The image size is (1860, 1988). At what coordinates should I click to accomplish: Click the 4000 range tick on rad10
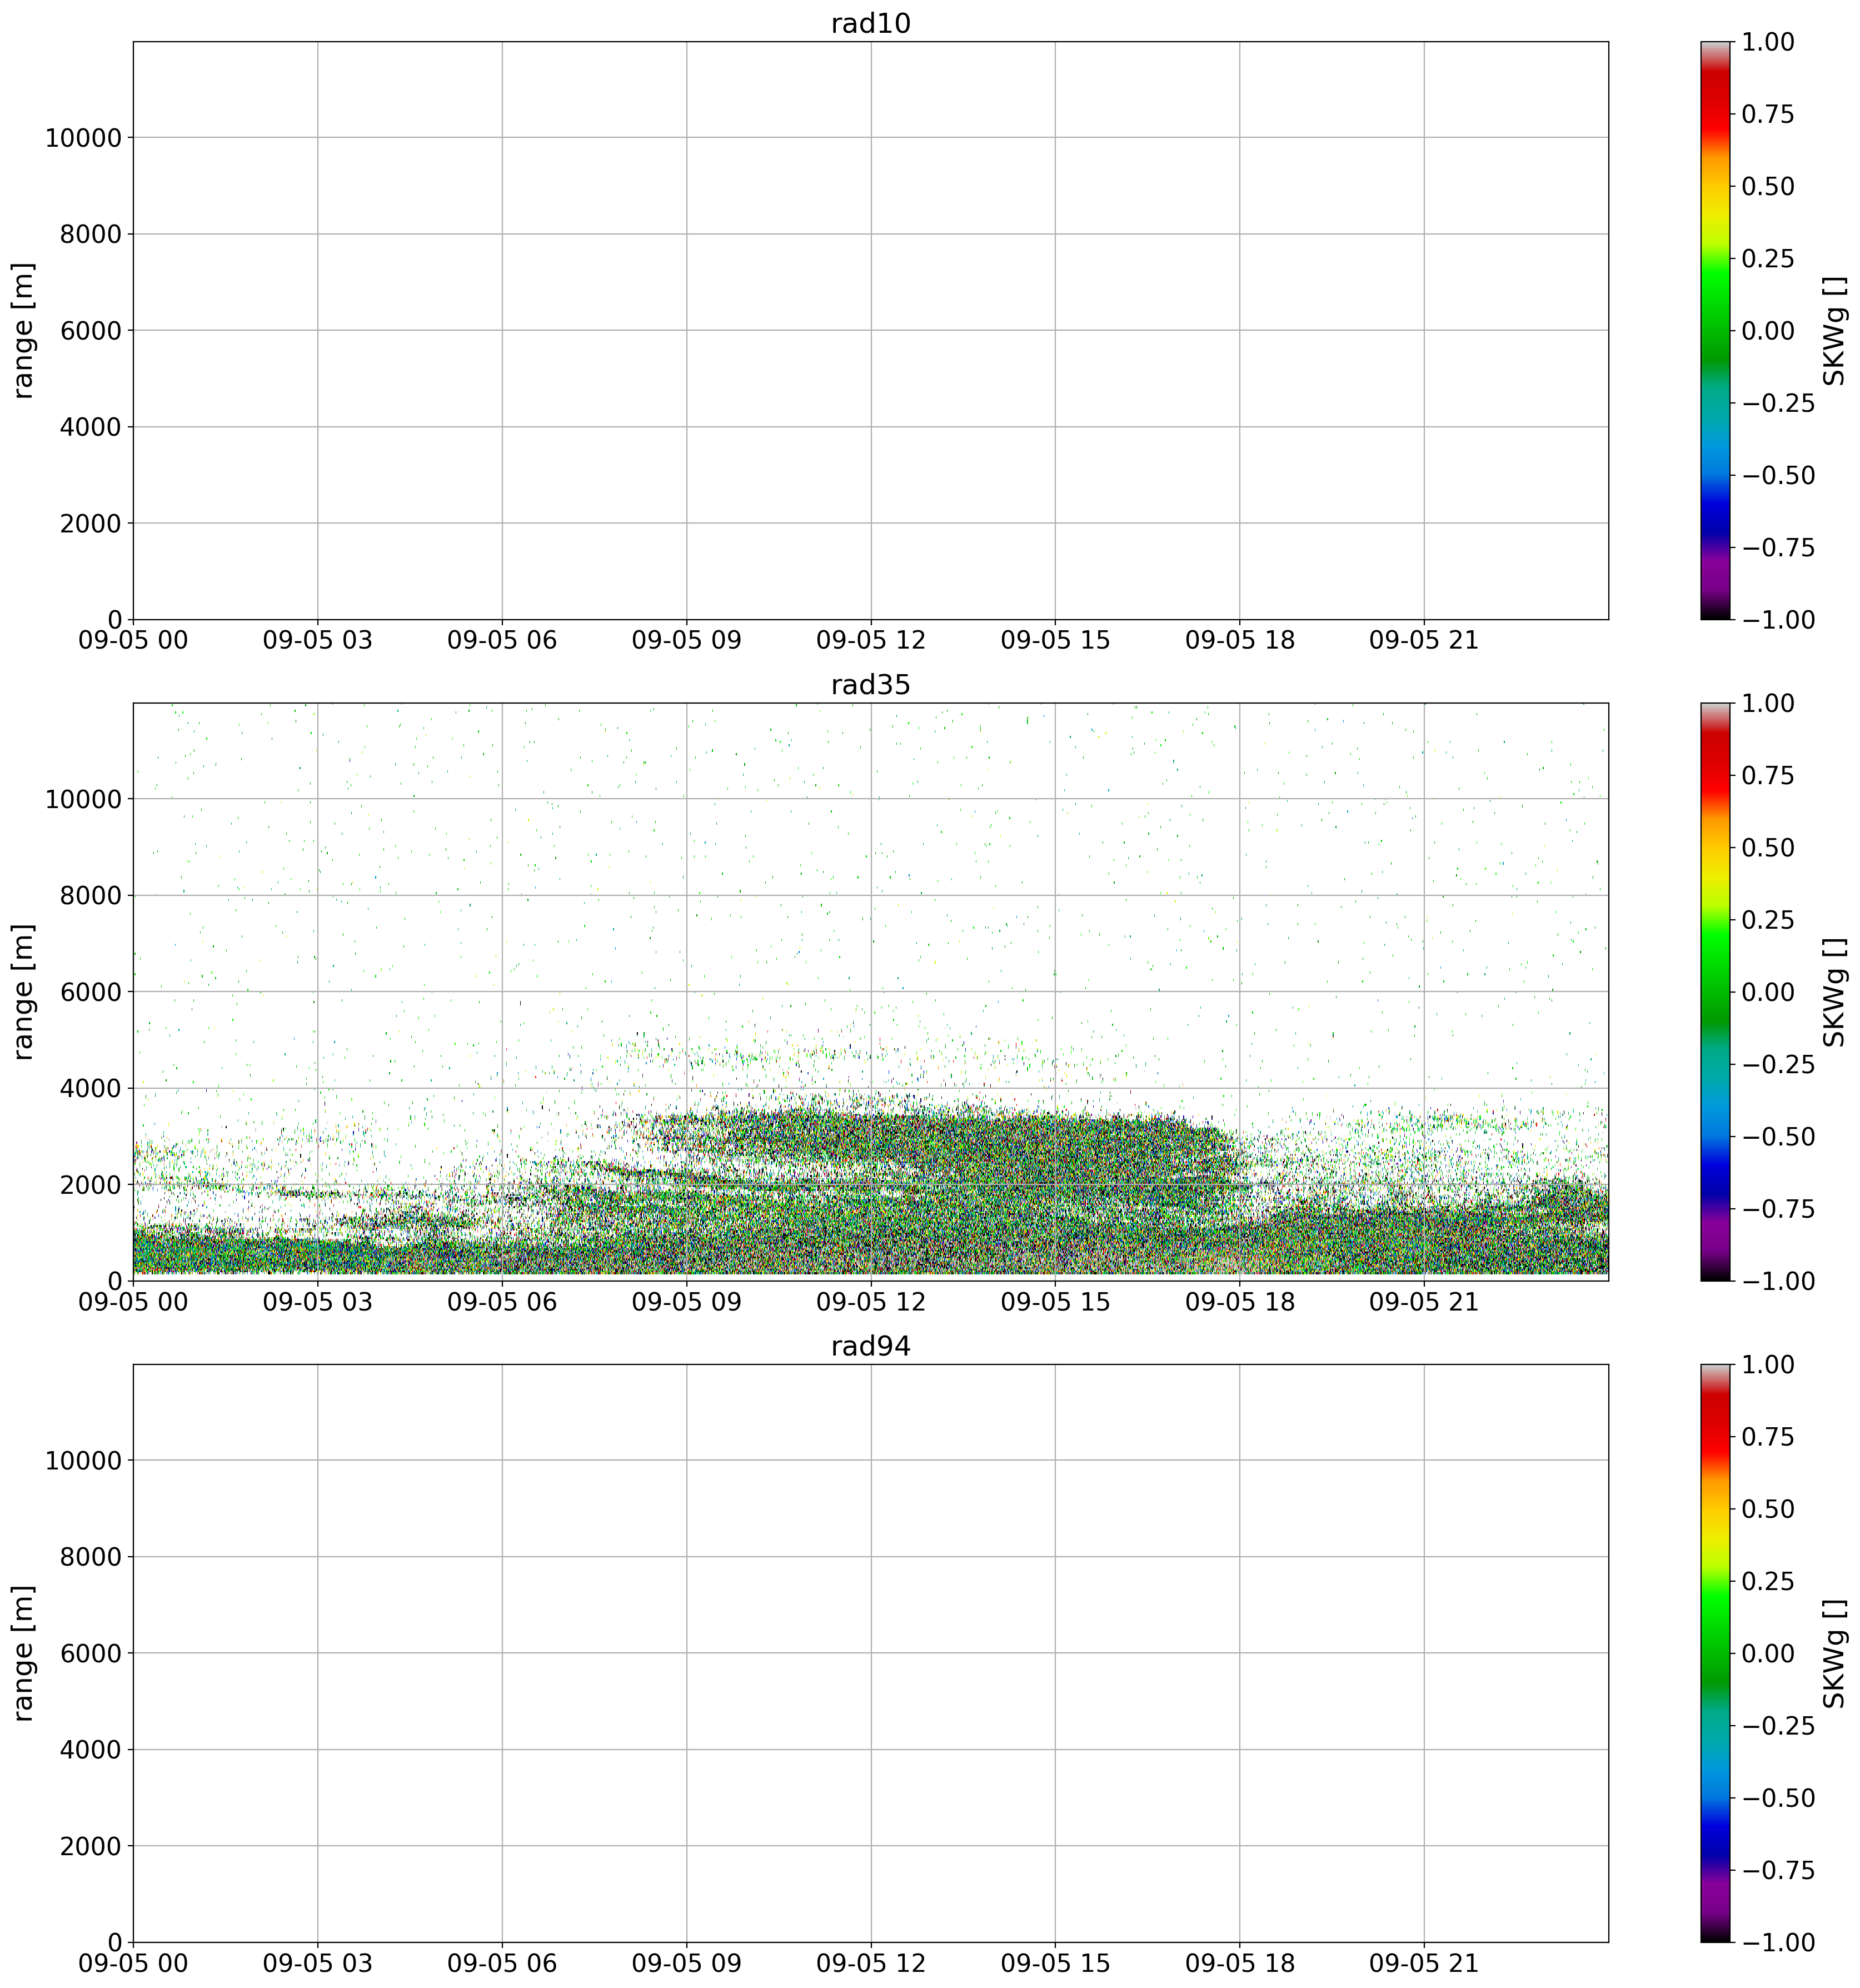tap(90, 428)
